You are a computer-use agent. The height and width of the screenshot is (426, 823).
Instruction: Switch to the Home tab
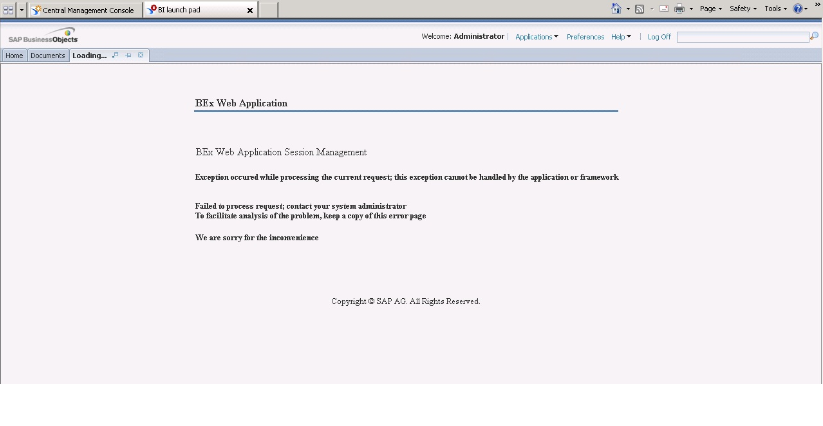coord(14,55)
